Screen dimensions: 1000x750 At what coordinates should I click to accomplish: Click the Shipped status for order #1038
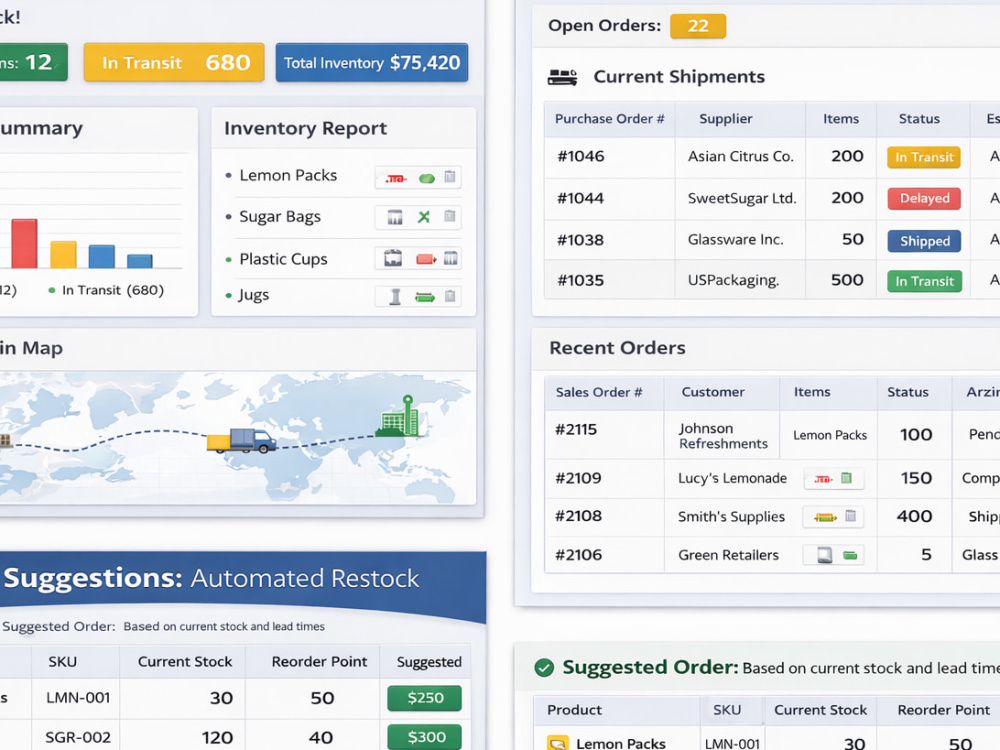click(x=925, y=241)
